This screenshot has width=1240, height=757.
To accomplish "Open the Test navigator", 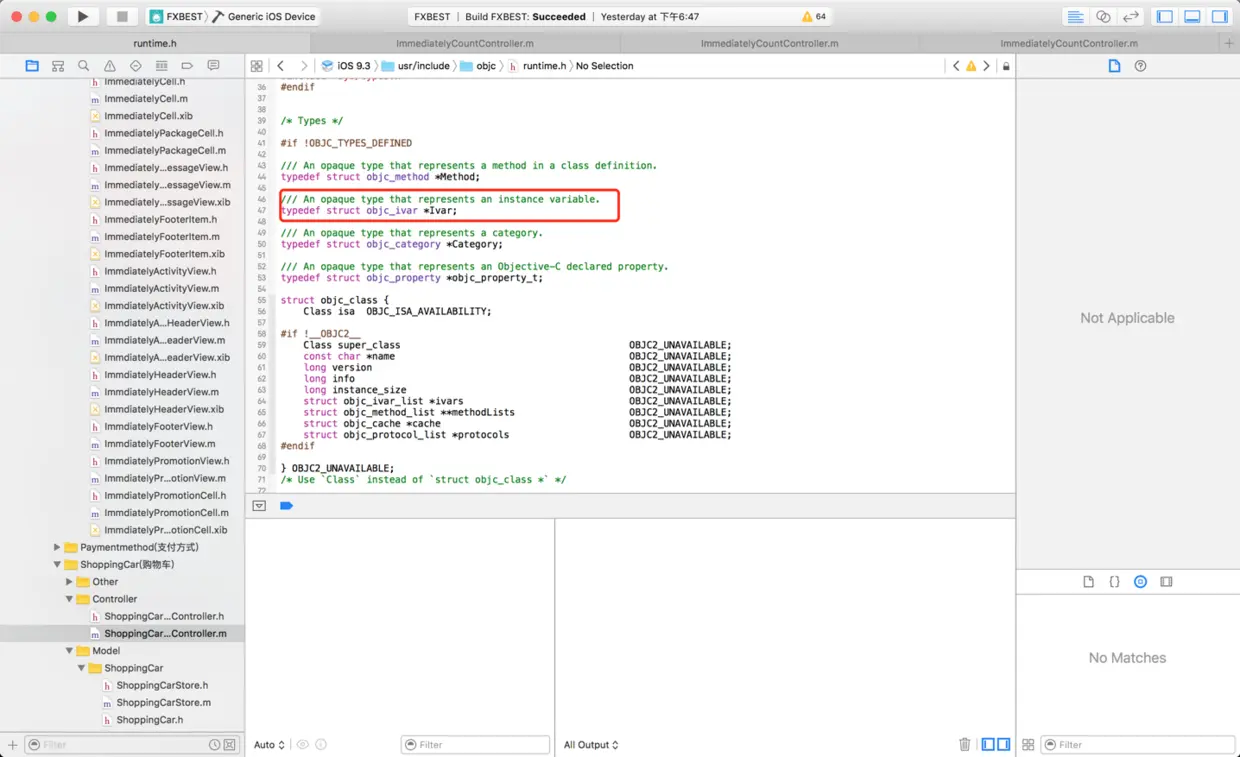I will click(136, 66).
